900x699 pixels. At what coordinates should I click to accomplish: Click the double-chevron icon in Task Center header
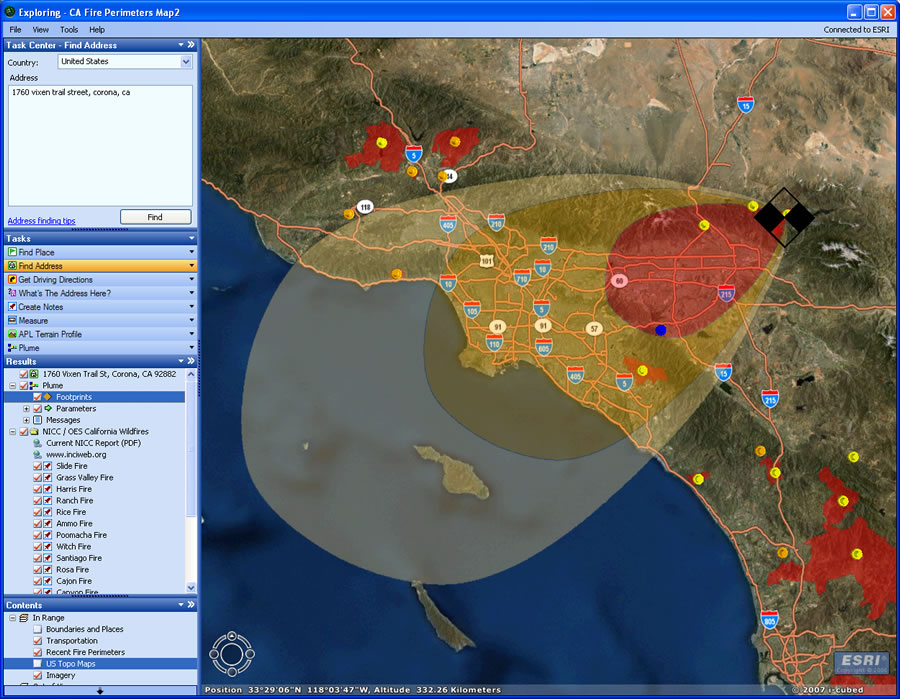point(191,45)
